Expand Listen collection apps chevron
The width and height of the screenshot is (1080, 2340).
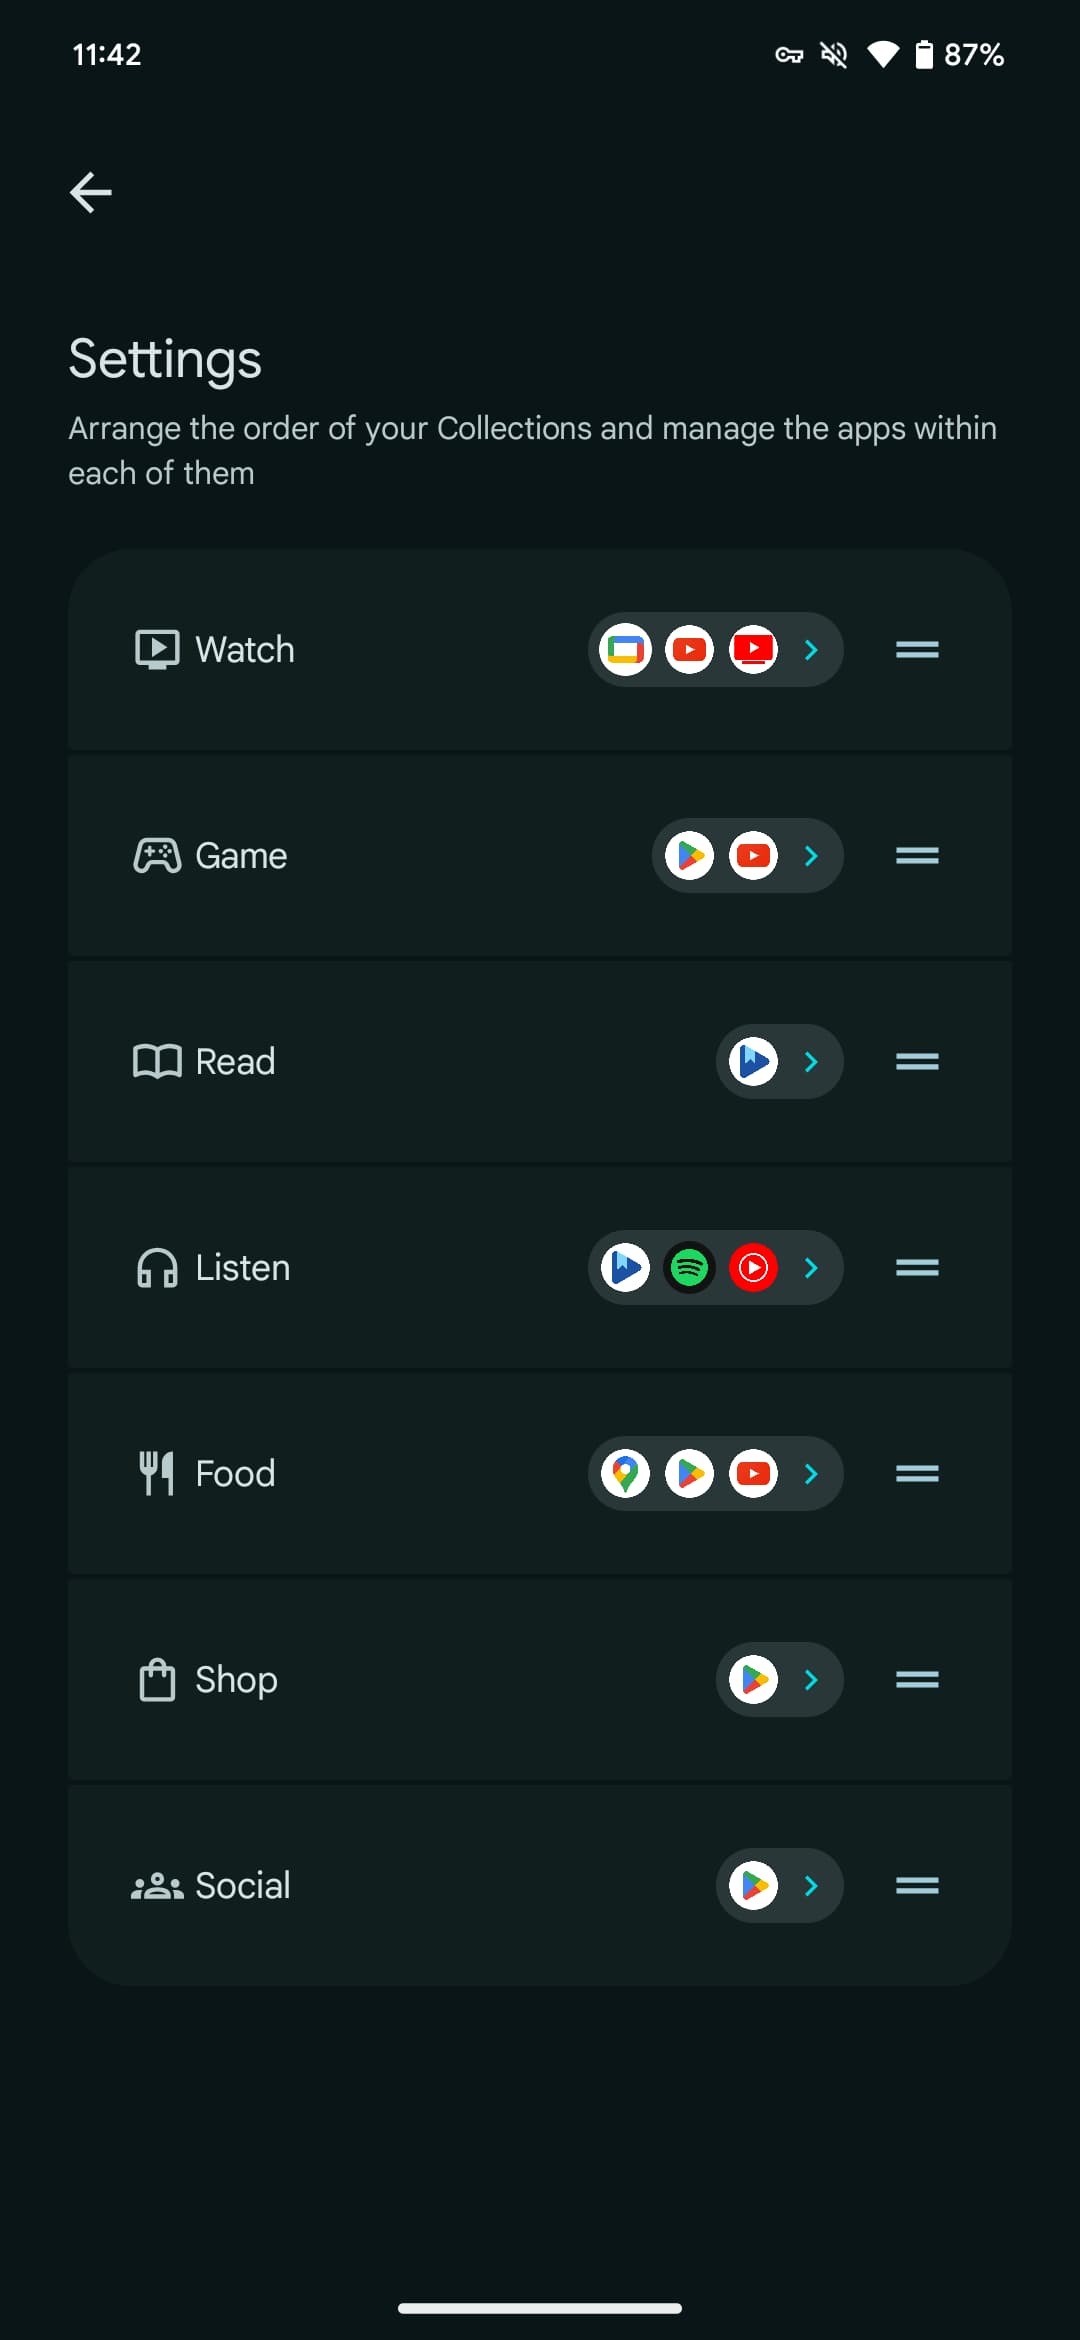point(812,1268)
